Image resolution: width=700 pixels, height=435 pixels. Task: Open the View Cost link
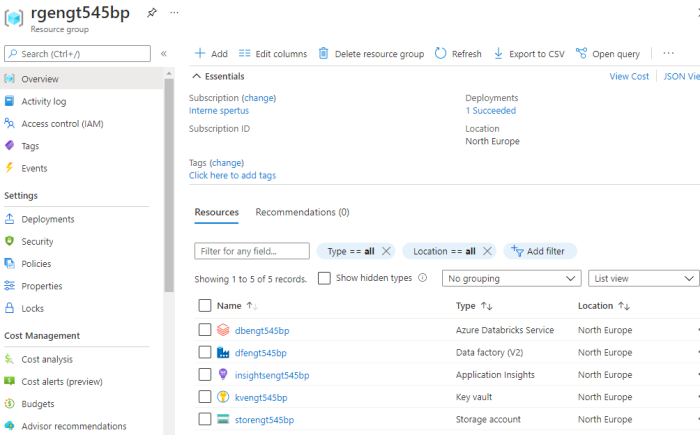(629, 76)
